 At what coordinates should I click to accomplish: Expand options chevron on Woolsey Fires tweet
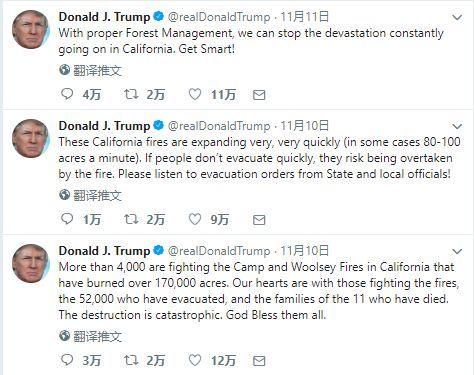[457, 251]
